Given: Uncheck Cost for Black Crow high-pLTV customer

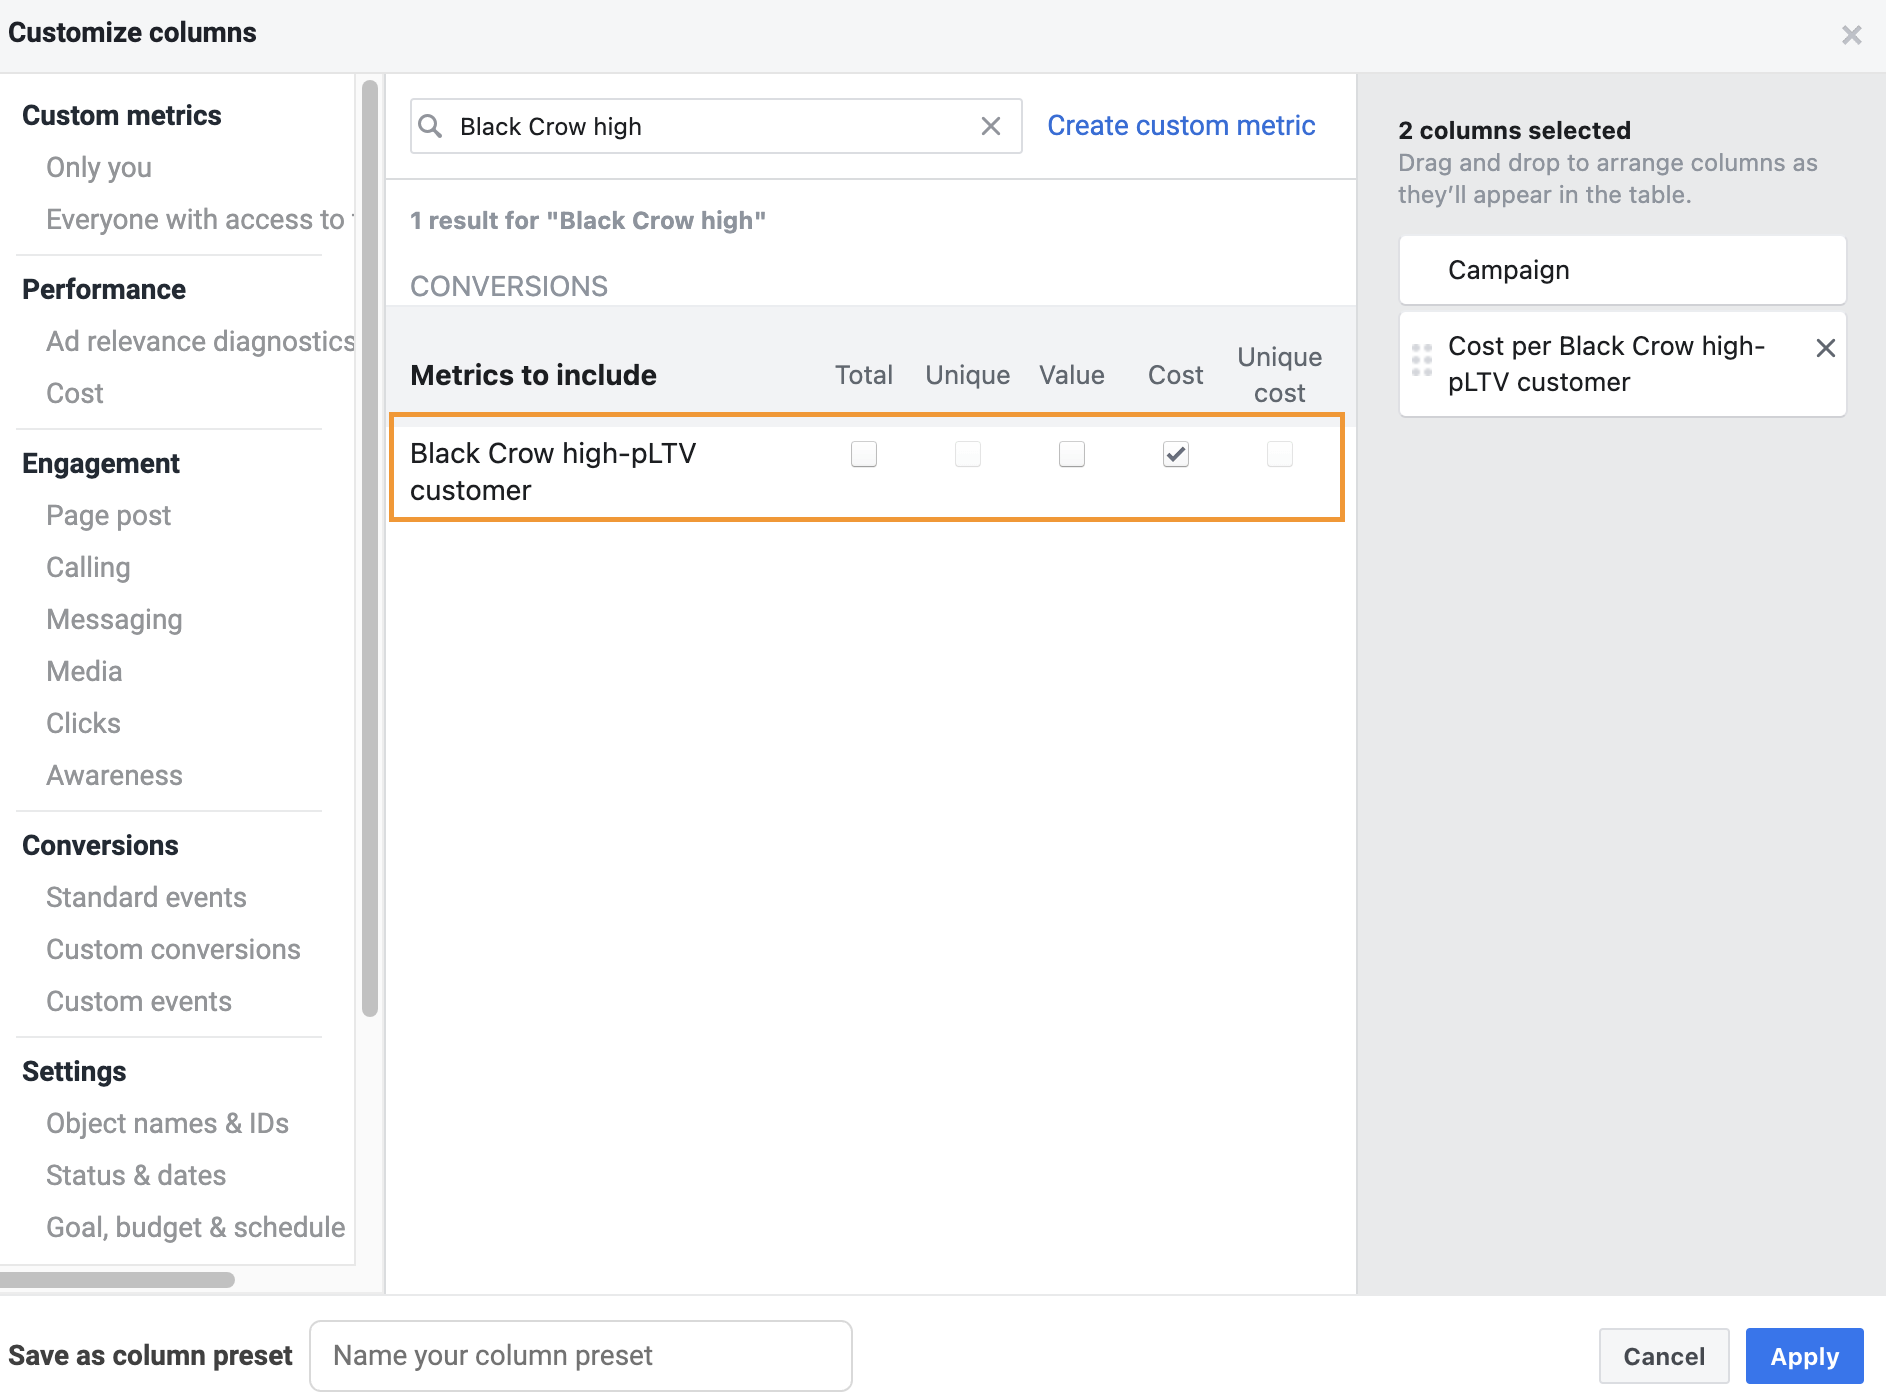Looking at the screenshot, I should (x=1176, y=454).
